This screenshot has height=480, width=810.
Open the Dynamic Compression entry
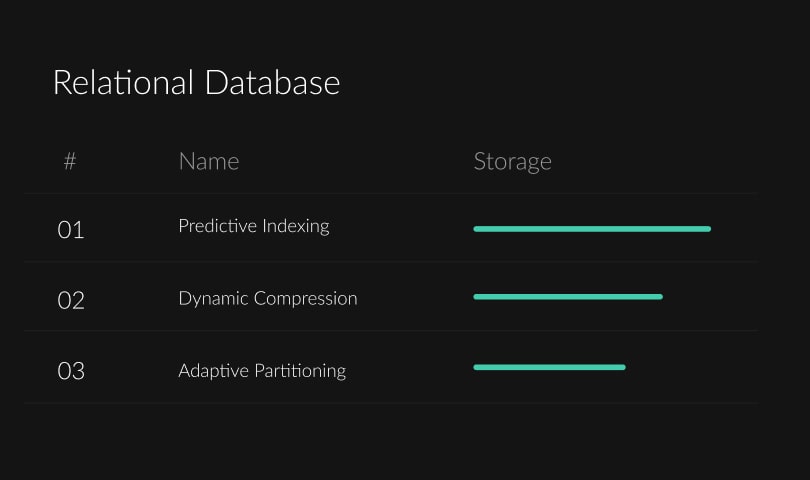click(267, 298)
